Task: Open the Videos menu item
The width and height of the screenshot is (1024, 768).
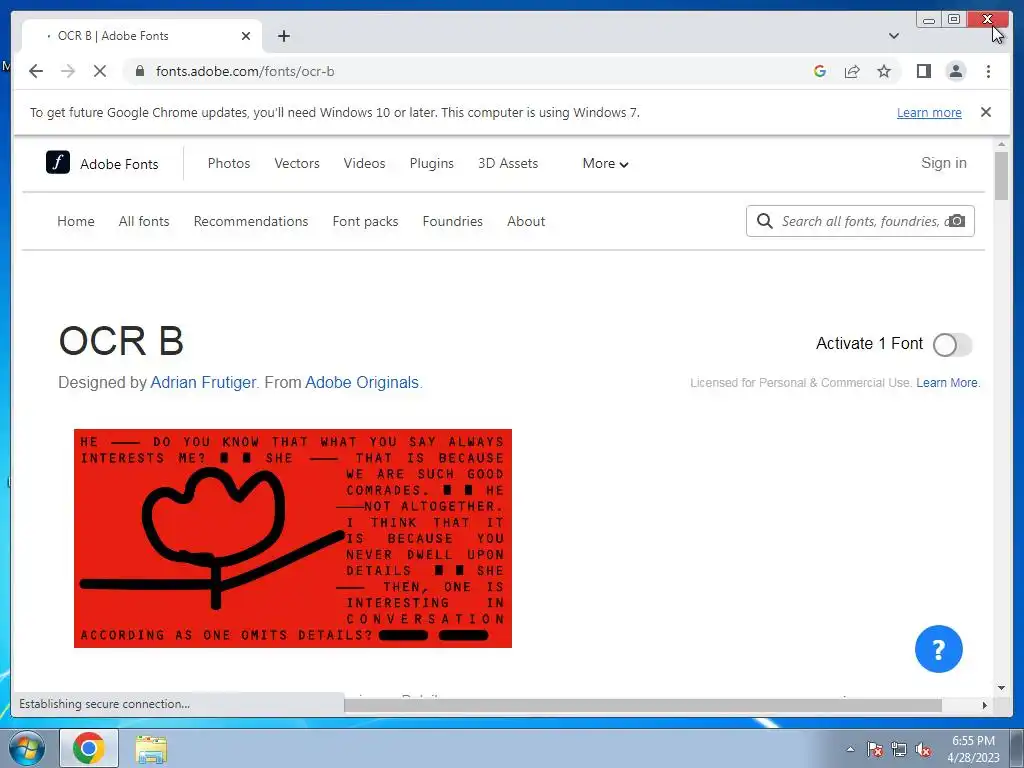Action: pos(364,163)
